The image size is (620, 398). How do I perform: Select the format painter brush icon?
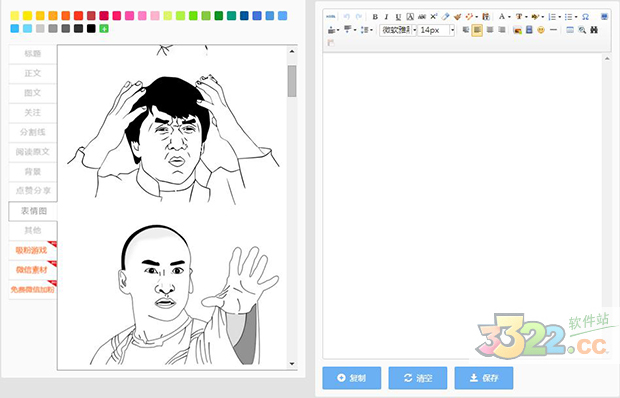click(457, 17)
